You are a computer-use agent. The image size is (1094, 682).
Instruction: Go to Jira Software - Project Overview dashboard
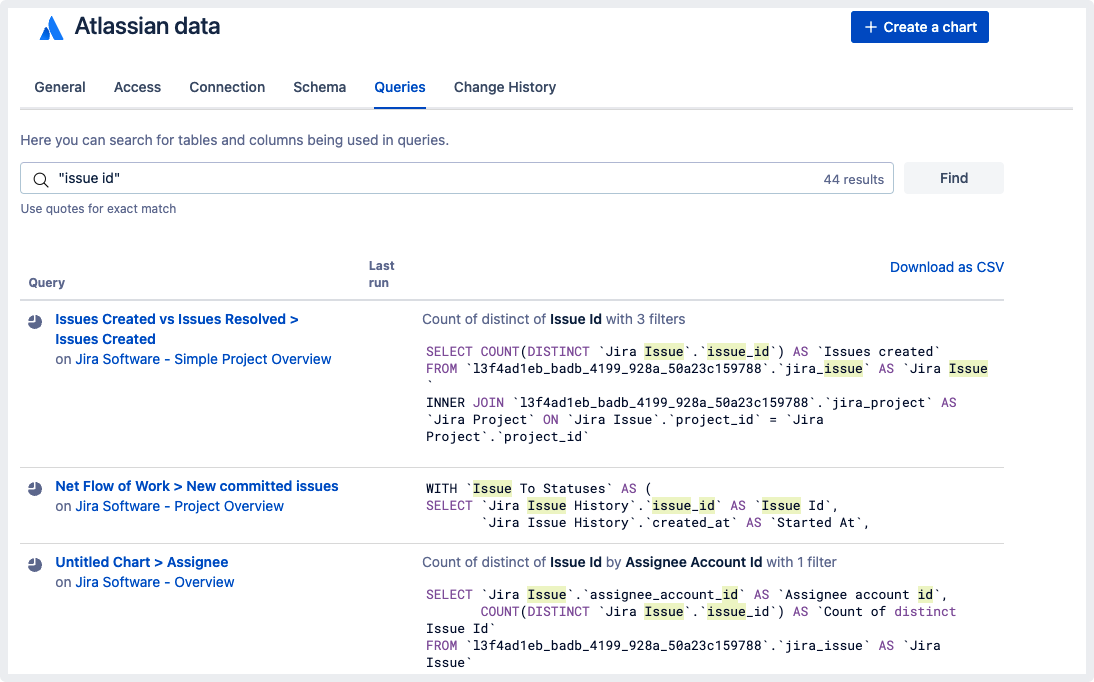click(x=179, y=506)
